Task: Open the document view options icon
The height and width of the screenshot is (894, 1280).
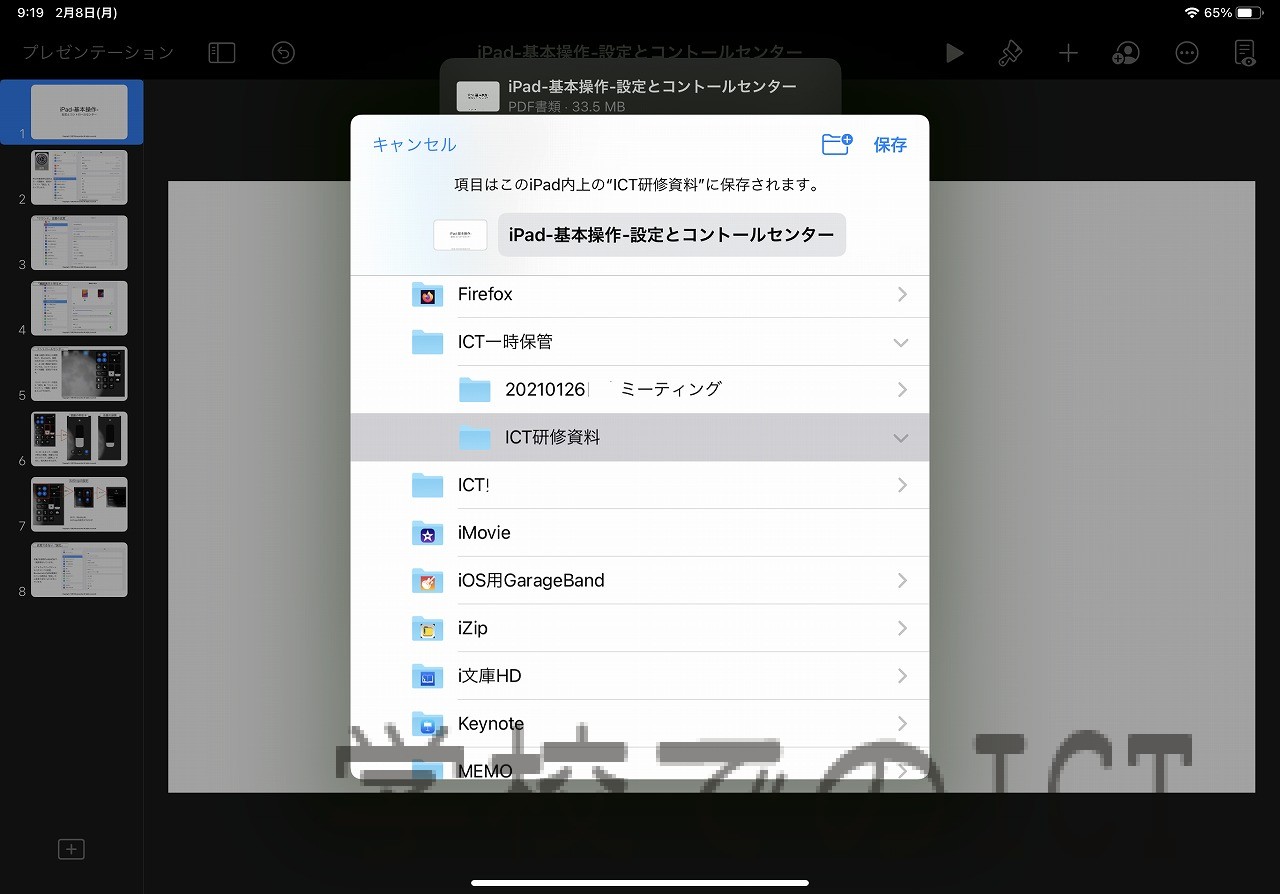Action: pos(1245,53)
